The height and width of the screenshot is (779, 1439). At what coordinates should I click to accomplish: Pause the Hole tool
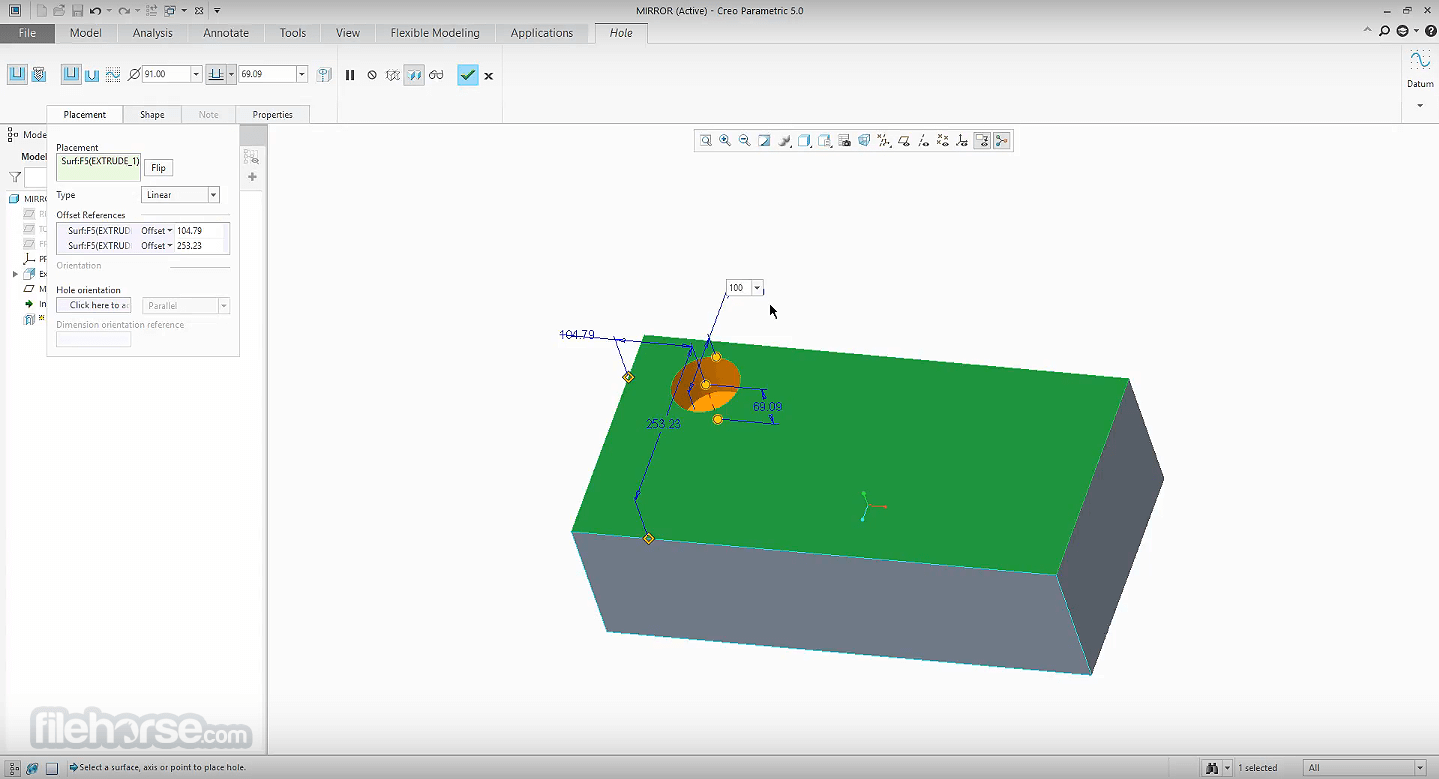click(x=350, y=75)
